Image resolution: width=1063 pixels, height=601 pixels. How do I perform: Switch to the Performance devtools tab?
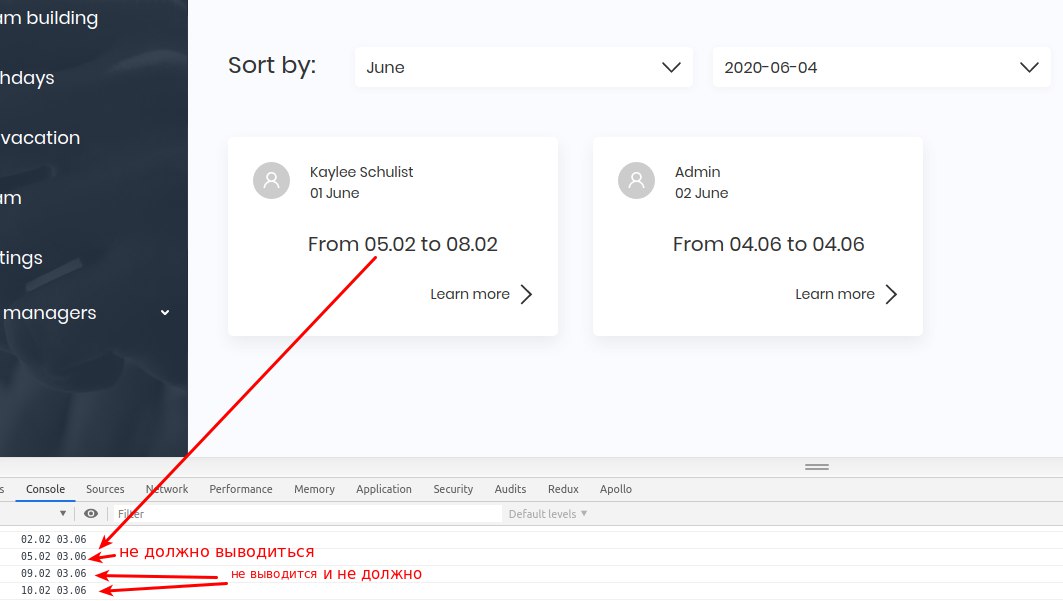pos(241,489)
